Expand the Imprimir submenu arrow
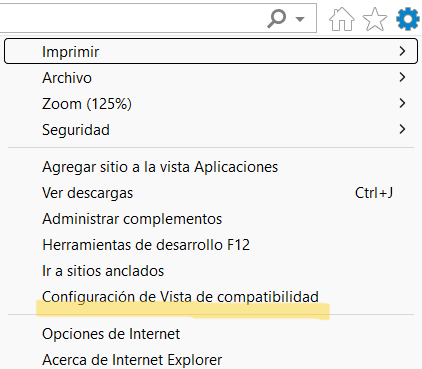 coord(402,51)
